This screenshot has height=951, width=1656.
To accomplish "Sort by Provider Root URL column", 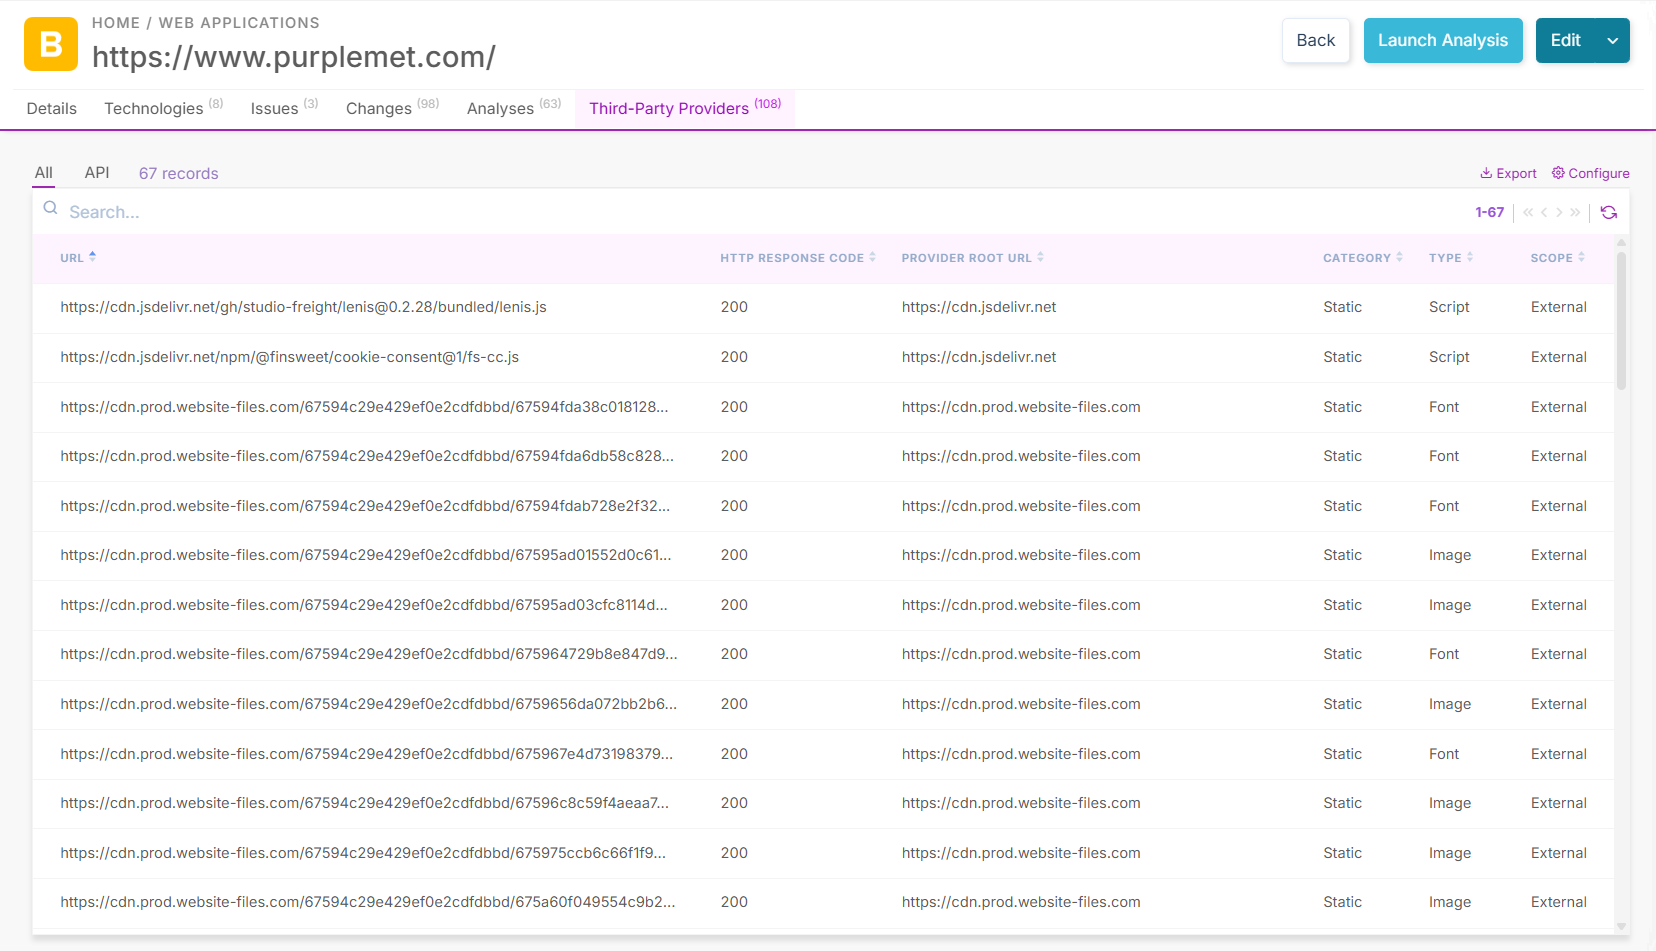I will coord(972,258).
